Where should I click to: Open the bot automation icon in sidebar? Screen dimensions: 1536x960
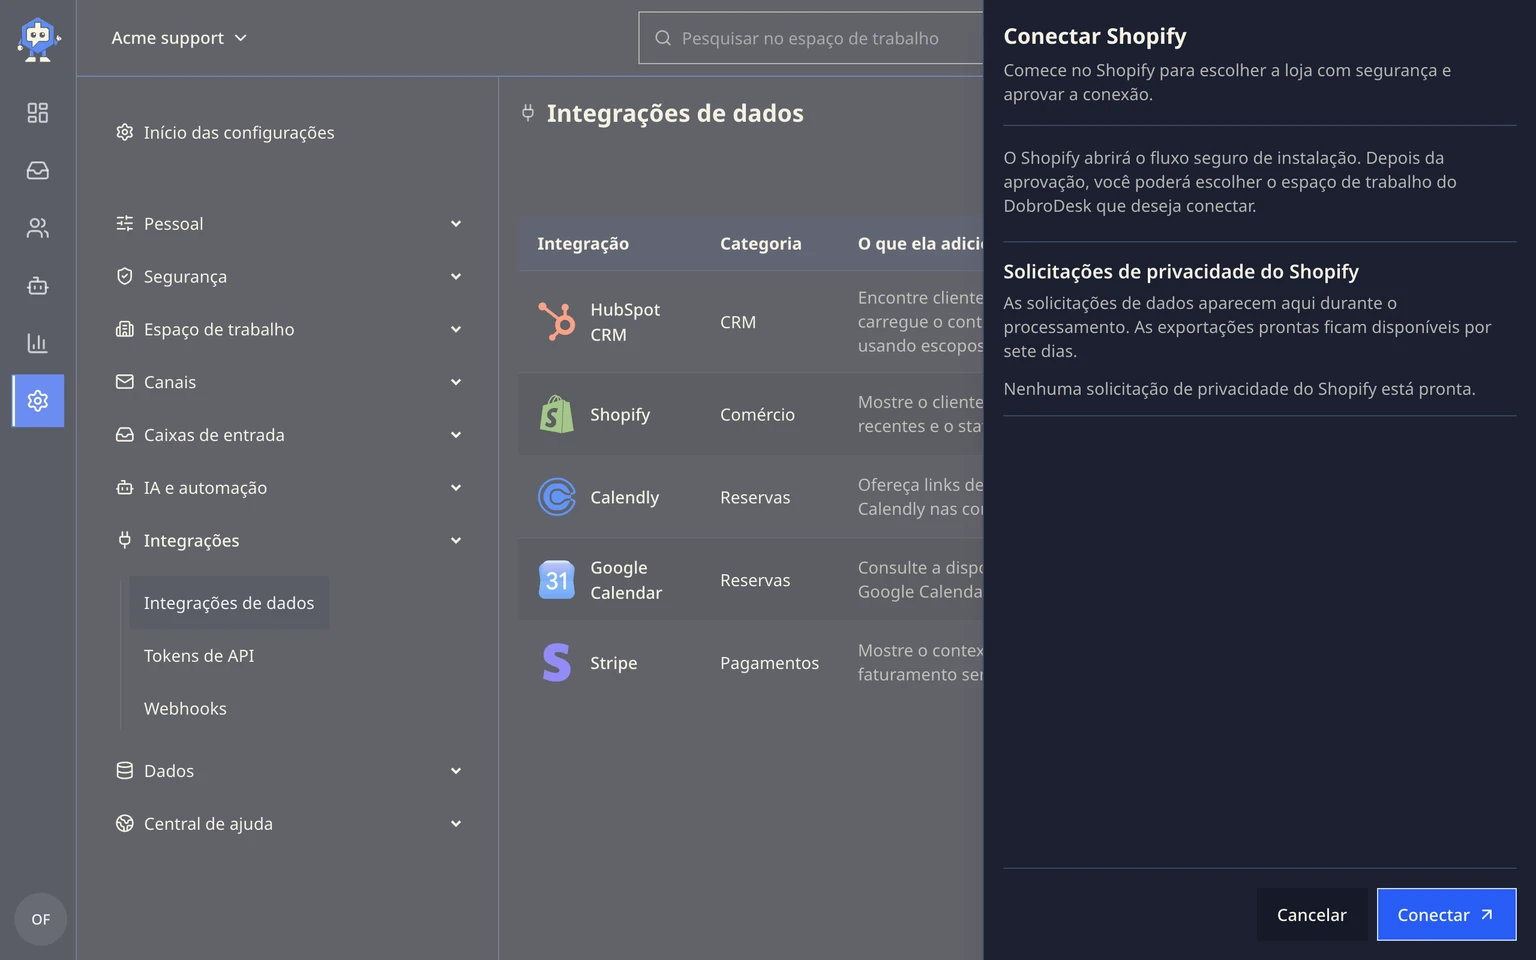(38, 286)
